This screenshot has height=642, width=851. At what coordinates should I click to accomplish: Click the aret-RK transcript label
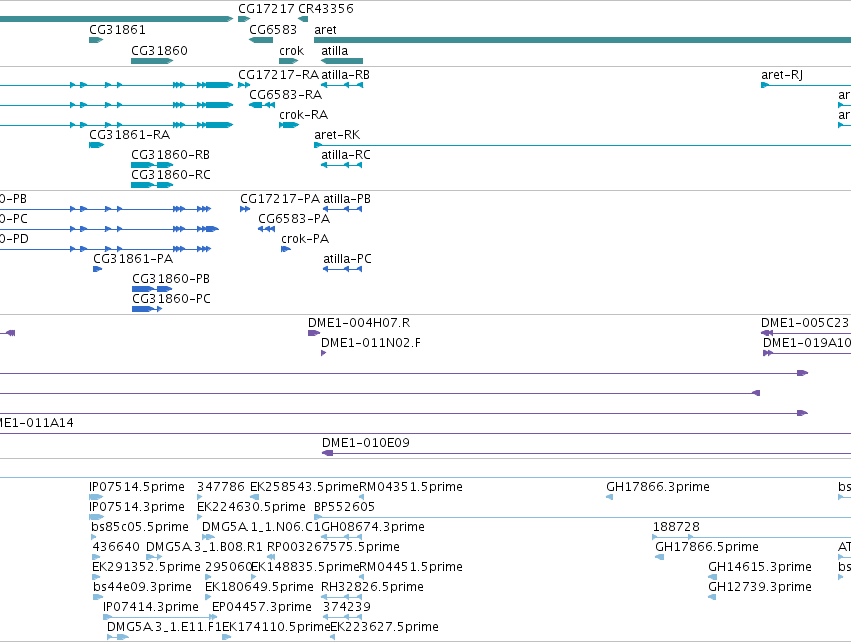point(337,135)
